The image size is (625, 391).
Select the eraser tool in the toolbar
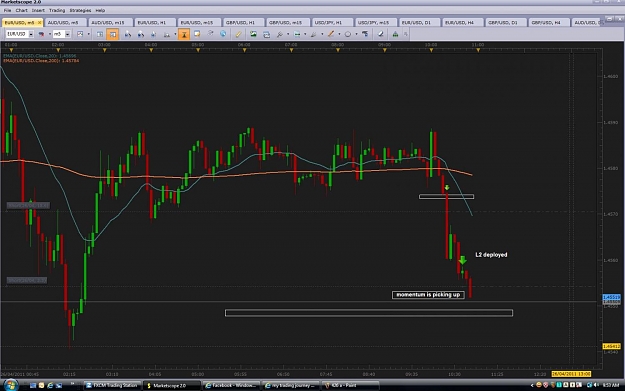pyautogui.click(x=381, y=34)
